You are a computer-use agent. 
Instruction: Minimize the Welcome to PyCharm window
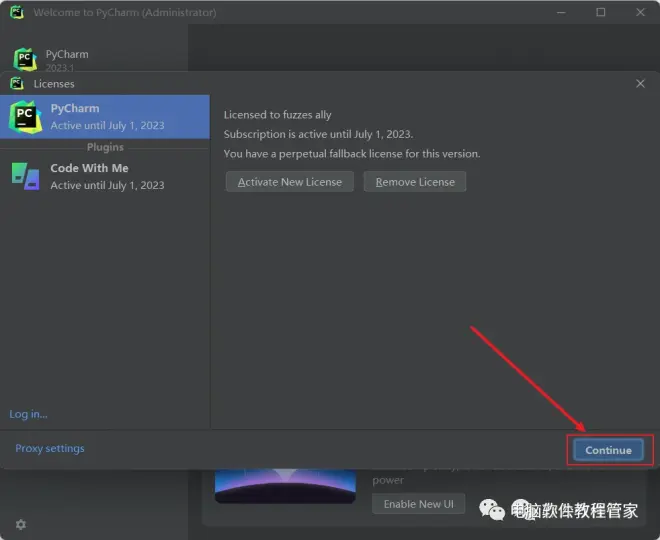(561, 12)
